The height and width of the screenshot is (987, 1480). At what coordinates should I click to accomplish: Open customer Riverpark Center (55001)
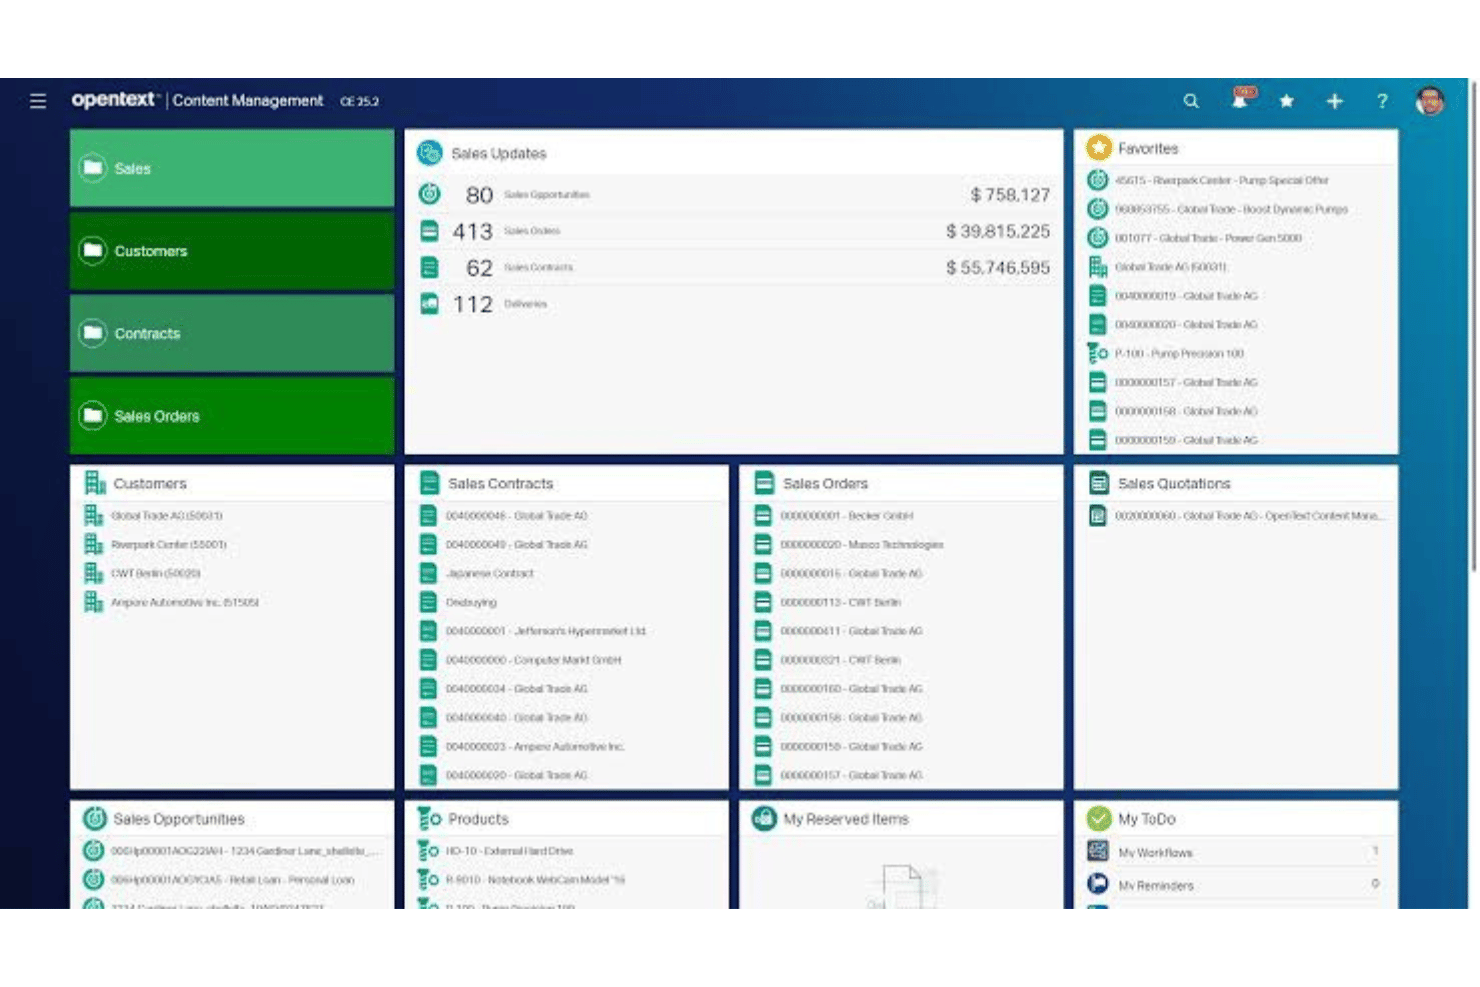tap(168, 545)
